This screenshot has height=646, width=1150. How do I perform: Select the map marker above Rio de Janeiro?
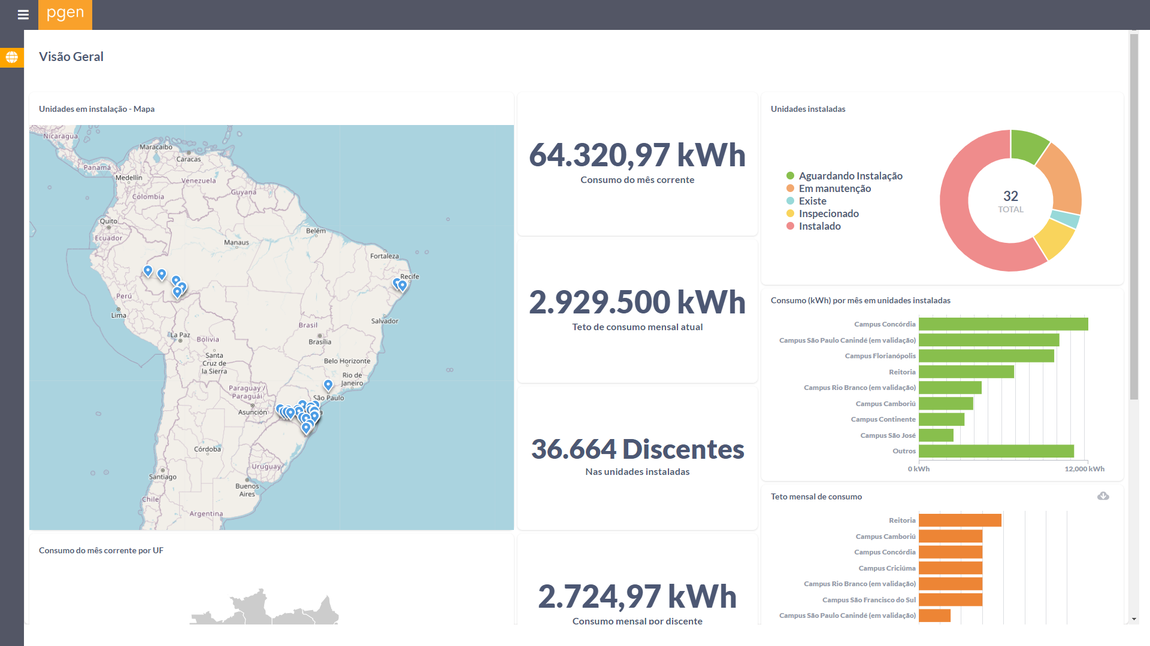[x=328, y=385]
